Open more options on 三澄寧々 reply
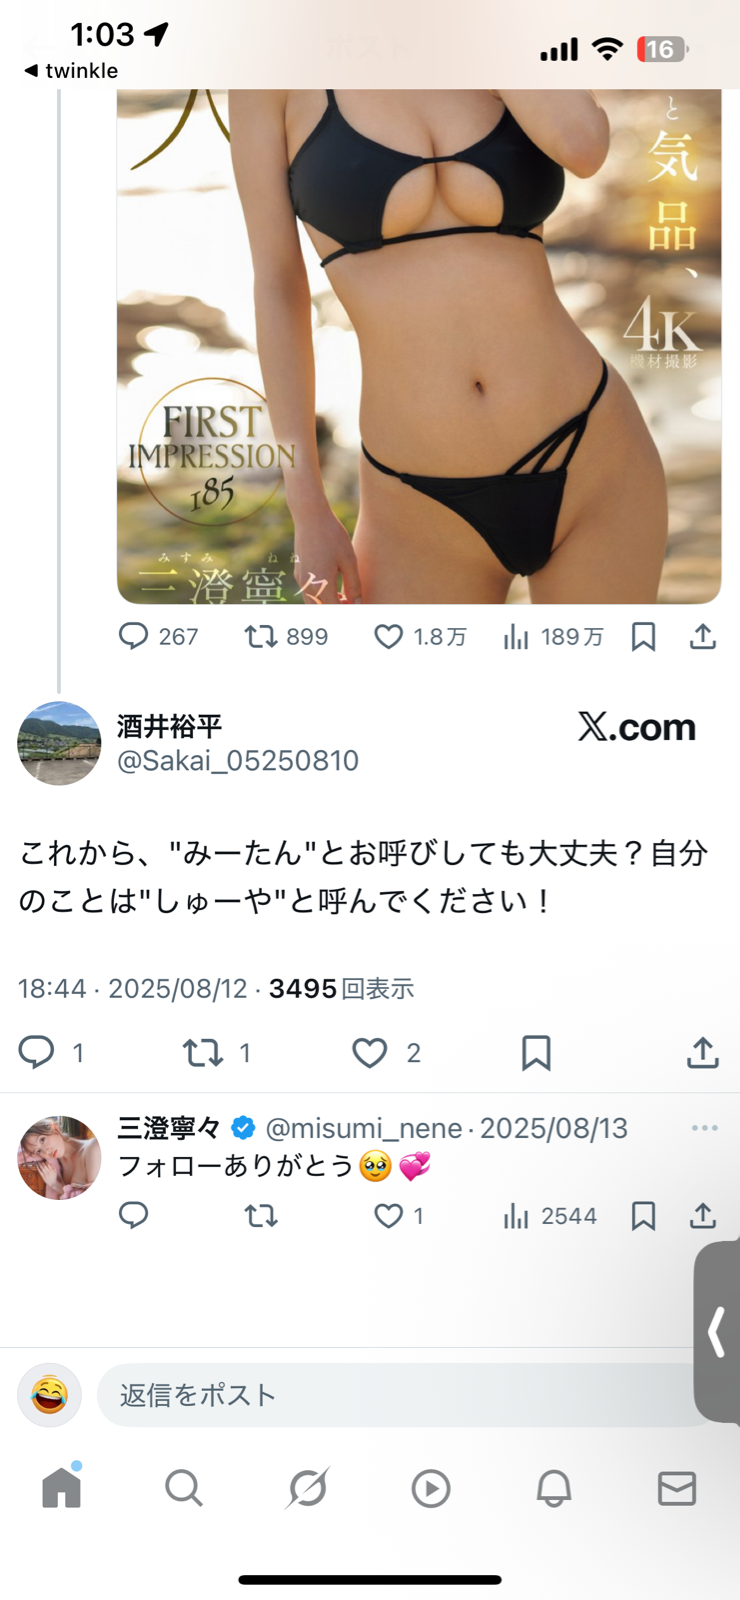The width and height of the screenshot is (740, 1600). click(704, 1128)
